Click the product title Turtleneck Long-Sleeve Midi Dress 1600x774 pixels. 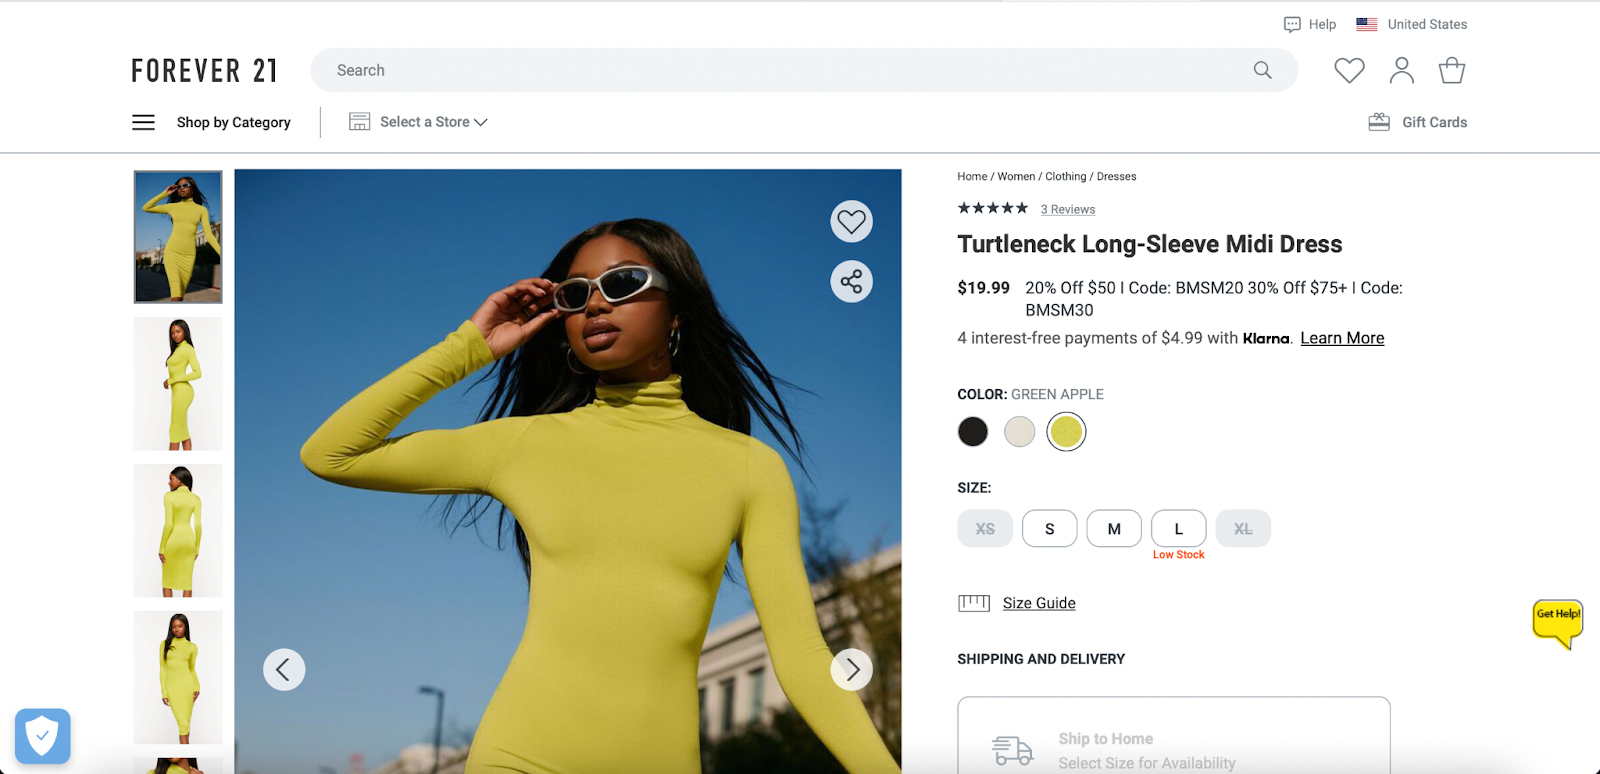coord(1150,244)
